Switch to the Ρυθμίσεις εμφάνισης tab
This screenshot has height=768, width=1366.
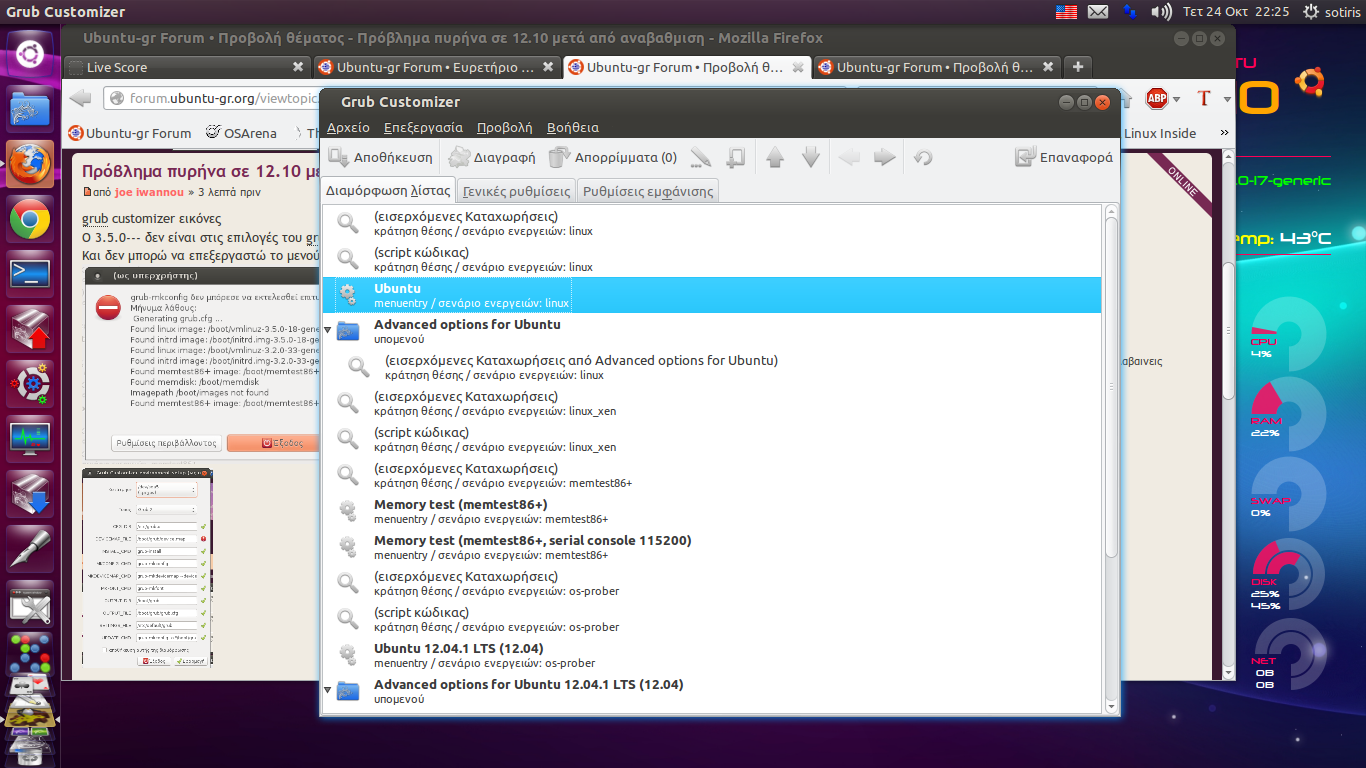click(647, 191)
